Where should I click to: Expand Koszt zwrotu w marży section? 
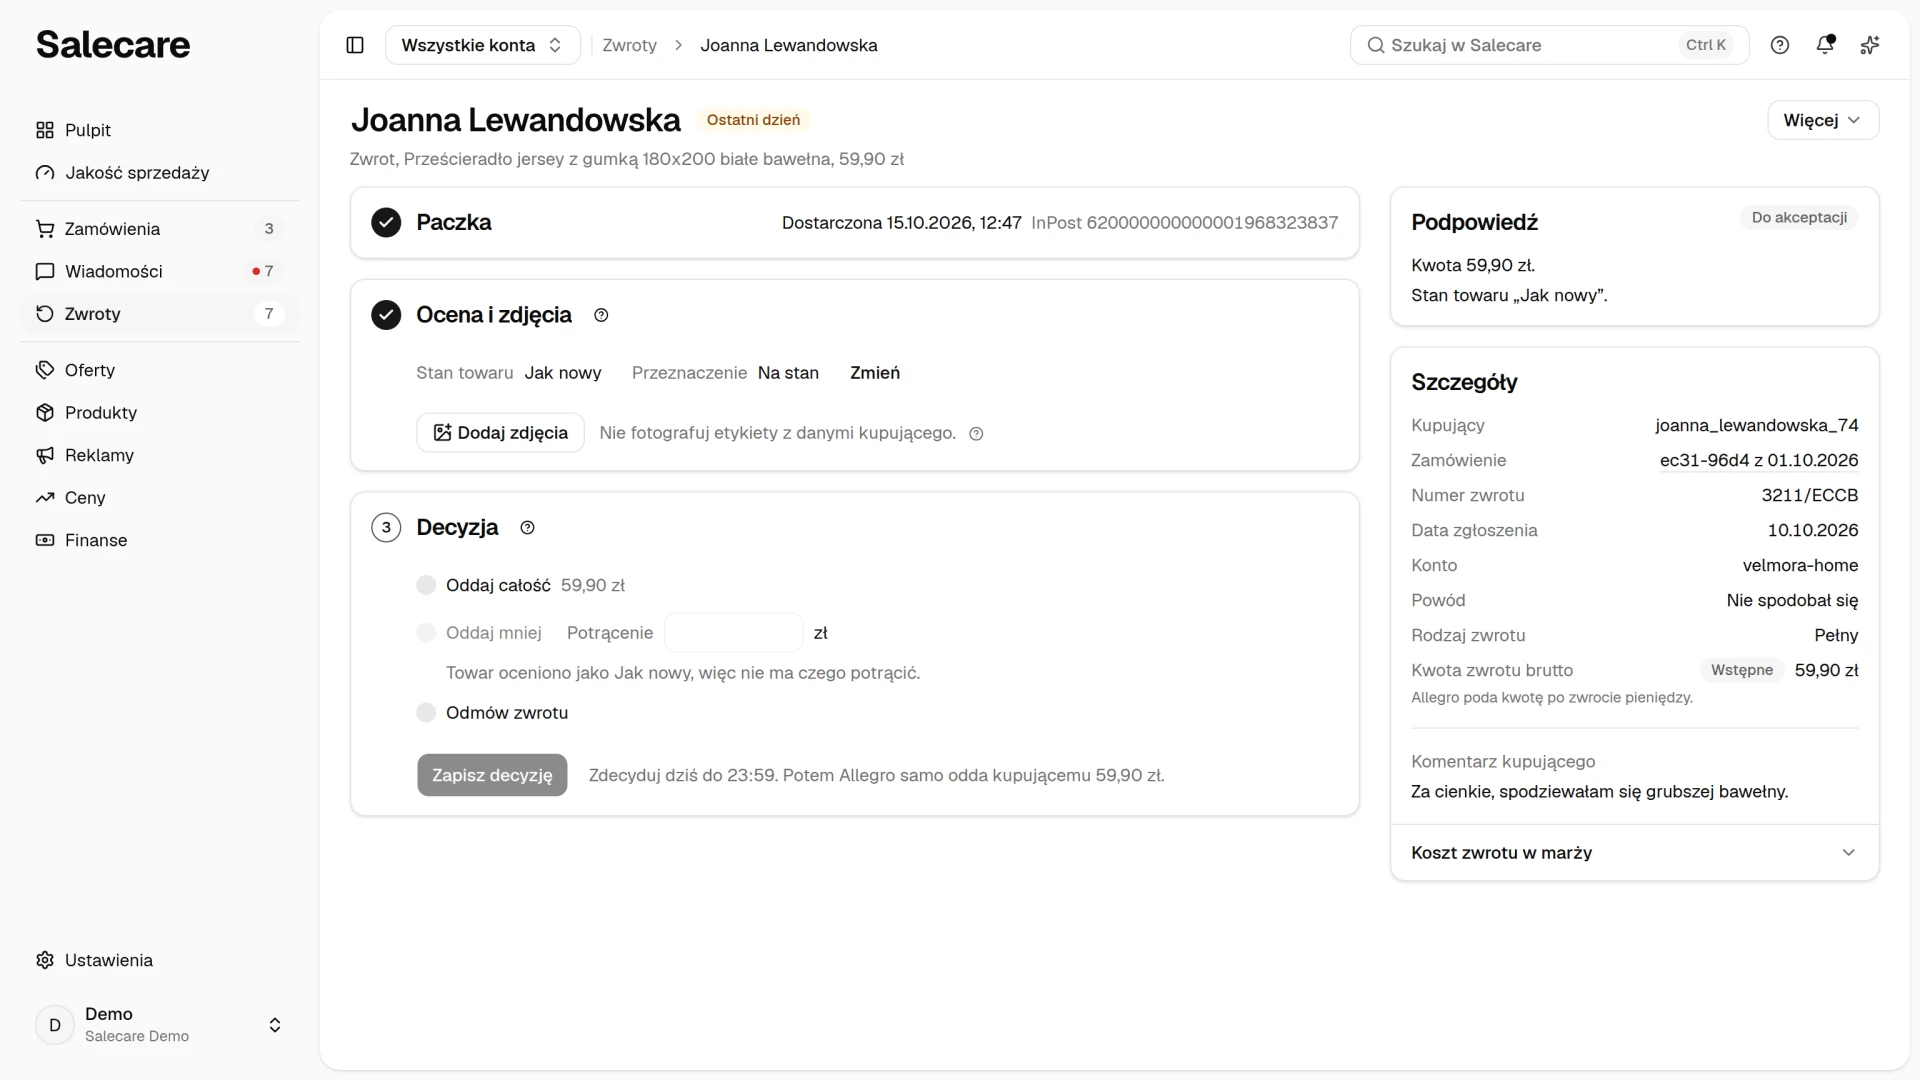pyautogui.click(x=1635, y=852)
